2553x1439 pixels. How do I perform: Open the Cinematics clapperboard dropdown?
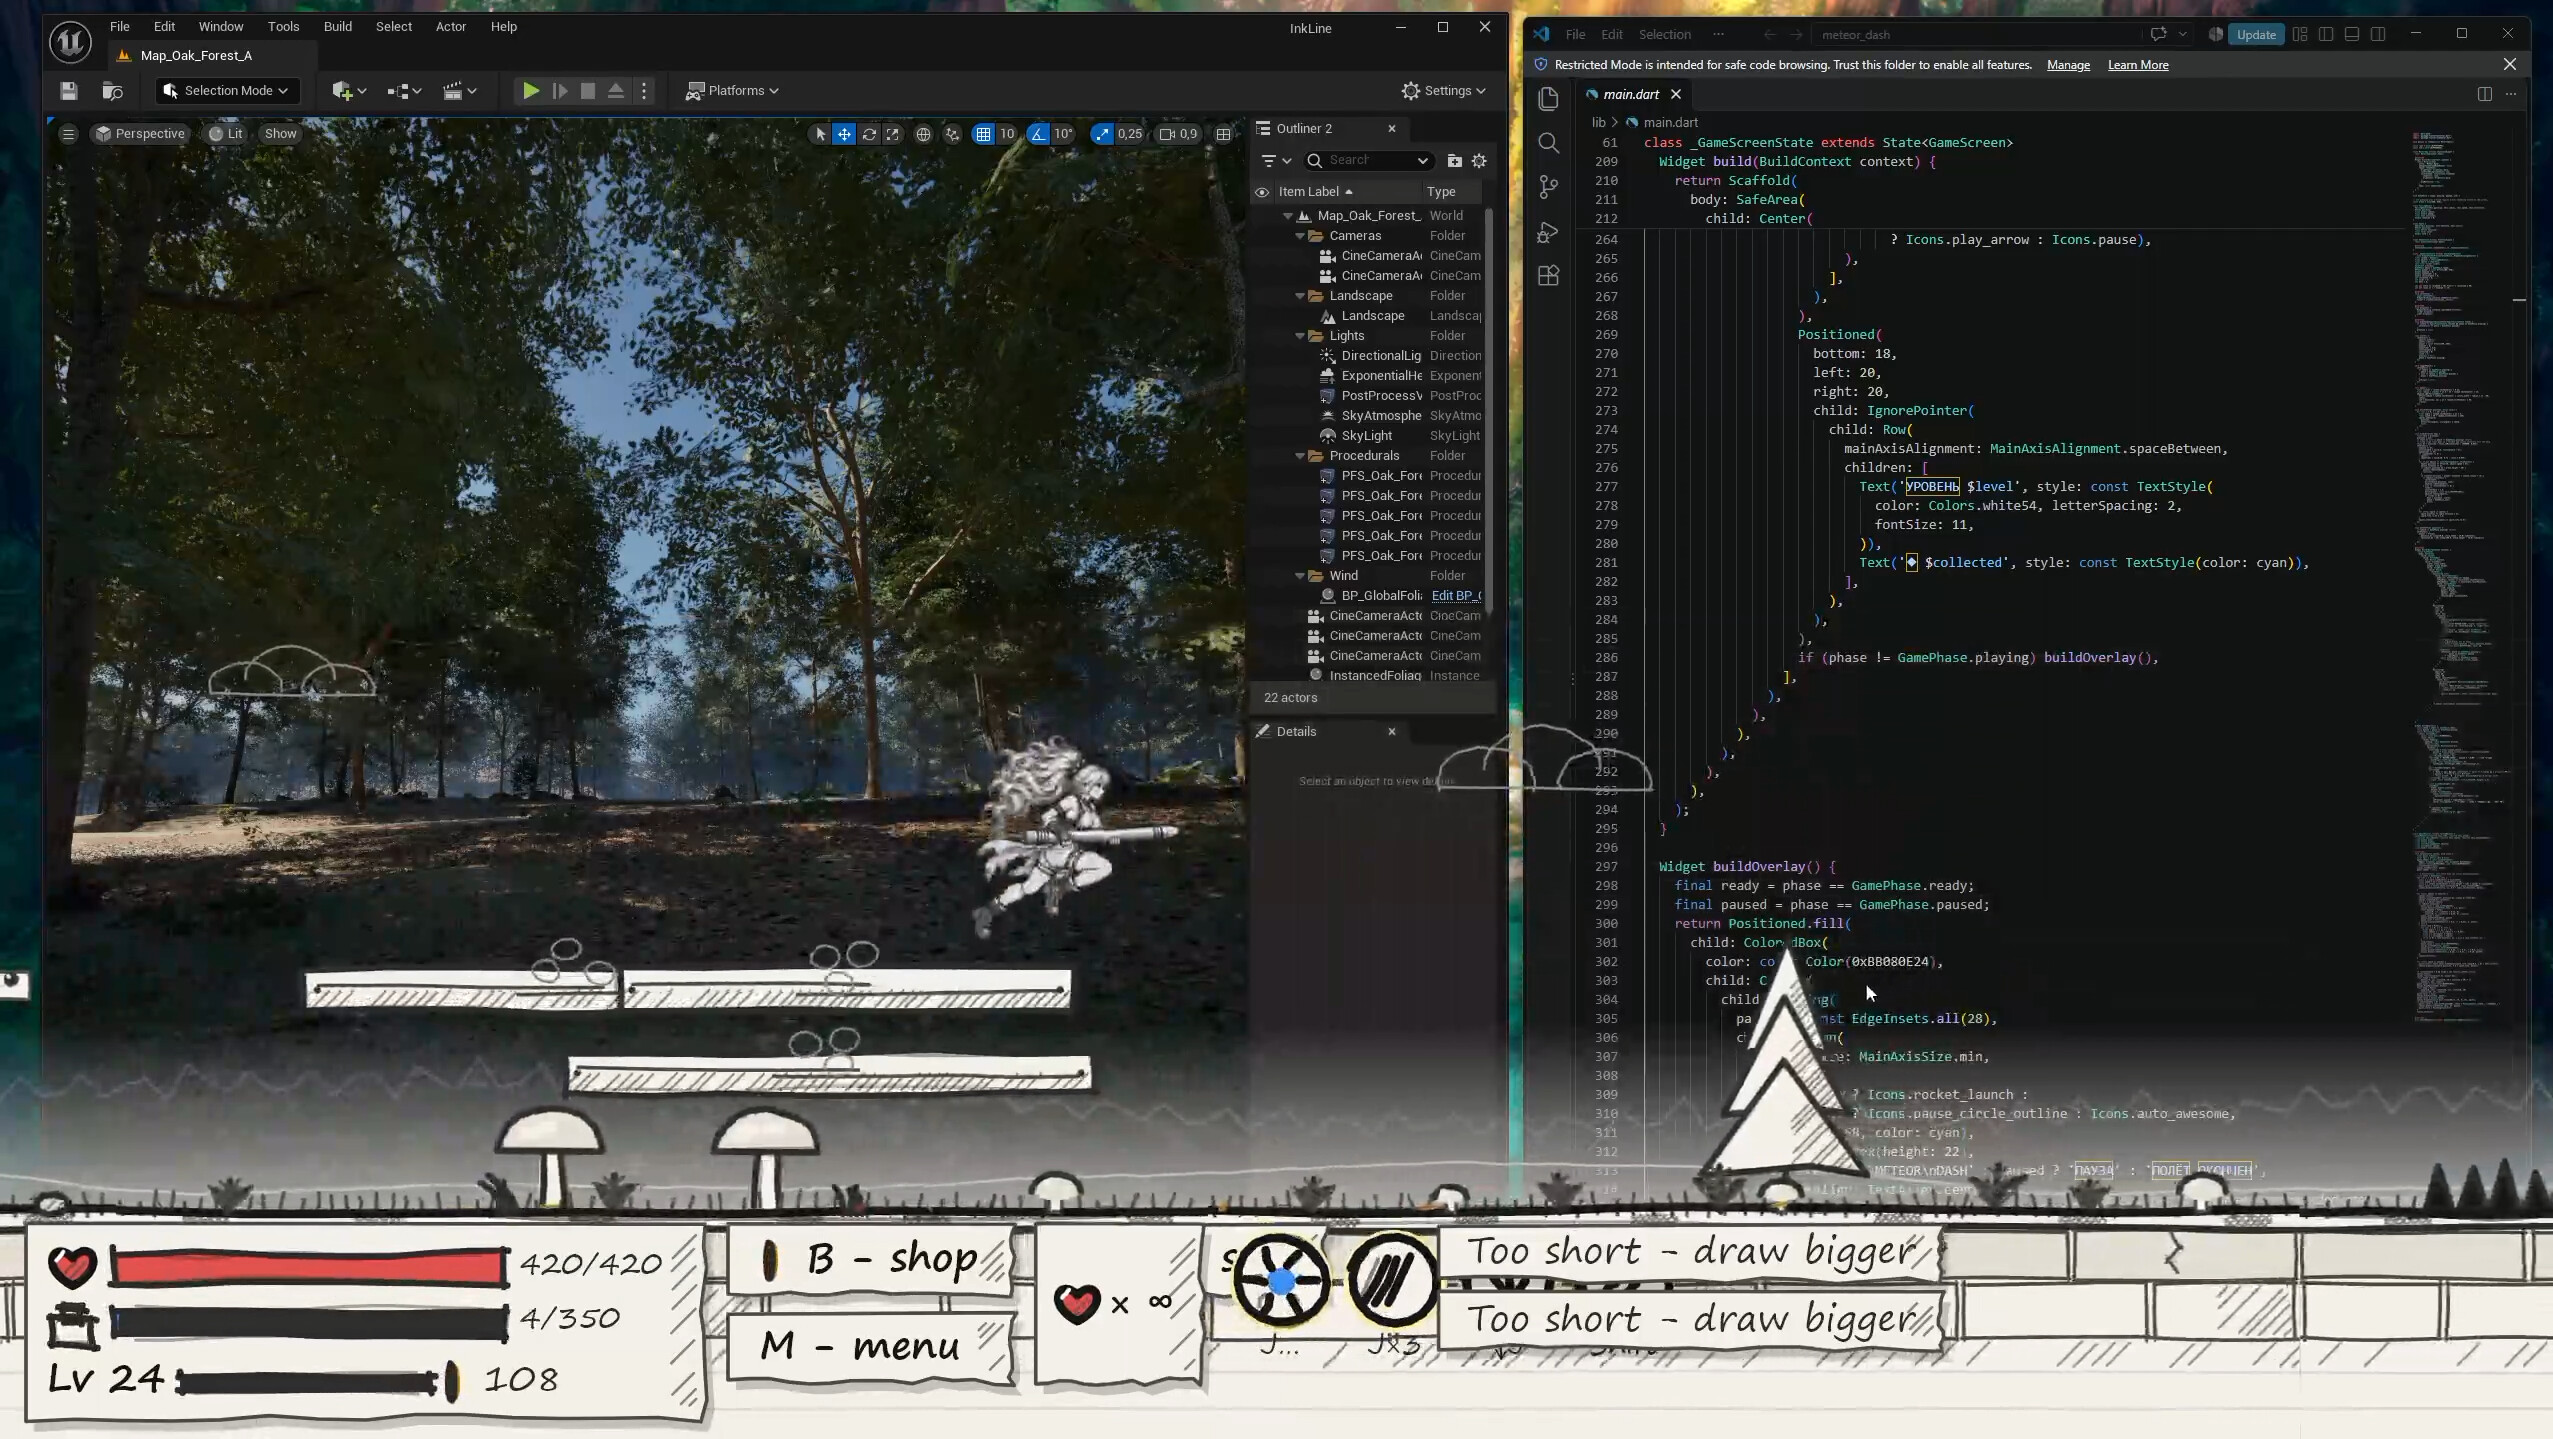460,91
